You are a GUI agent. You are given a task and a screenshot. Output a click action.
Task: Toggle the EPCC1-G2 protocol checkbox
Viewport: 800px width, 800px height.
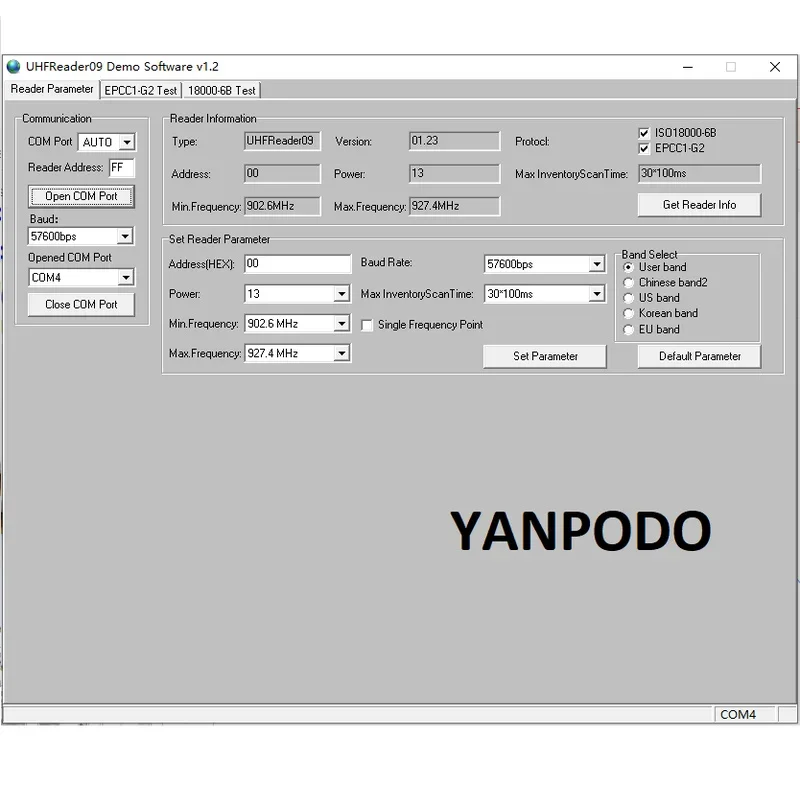(x=644, y=148)
